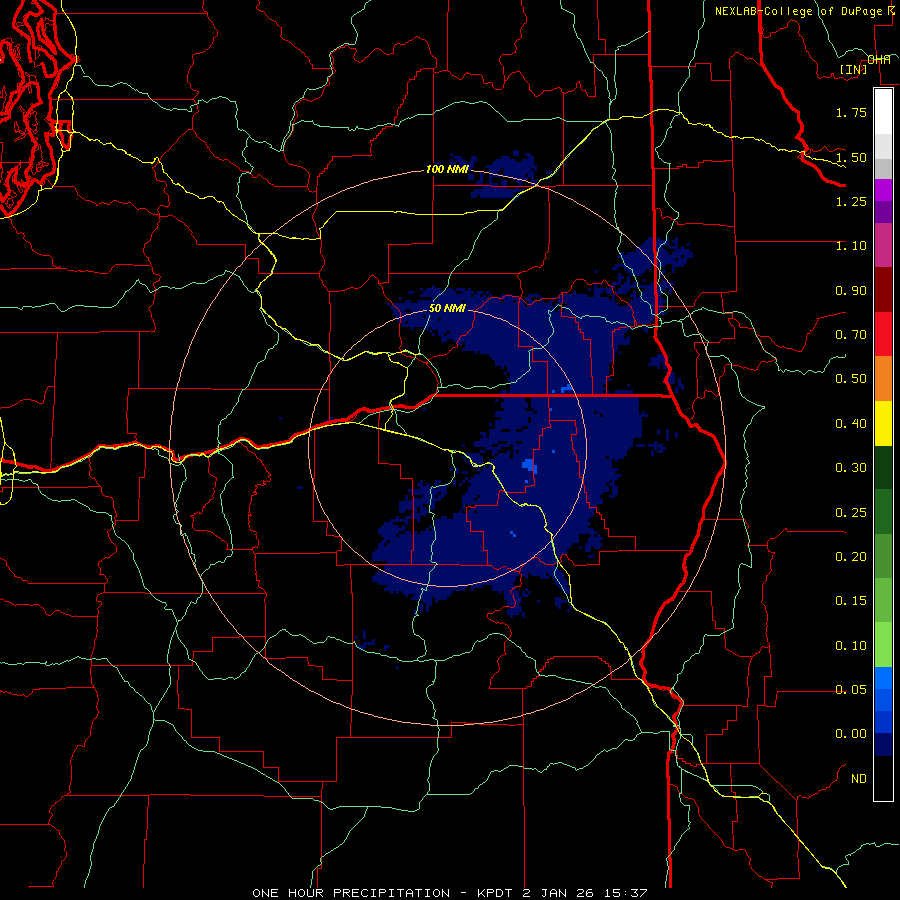Click the 0.15 legend value
This screenshot has height=900, width=900.
[851, 601]
